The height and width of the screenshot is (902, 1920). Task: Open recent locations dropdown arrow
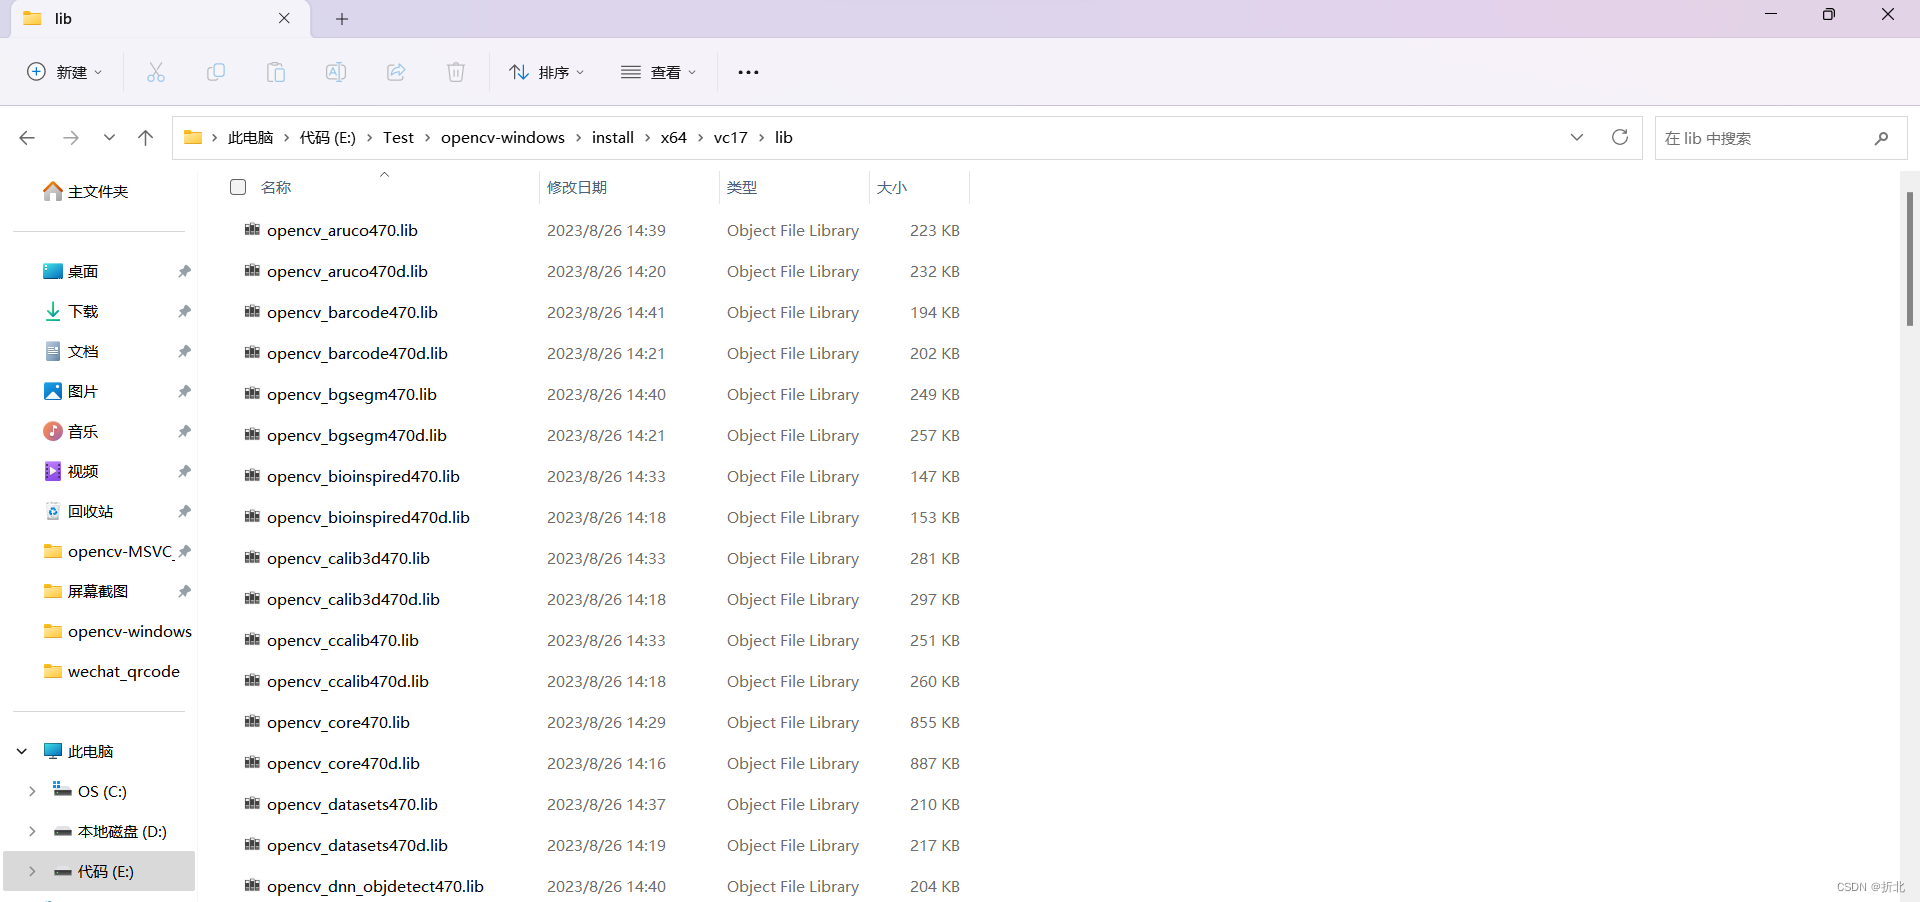tap(109, 138)
